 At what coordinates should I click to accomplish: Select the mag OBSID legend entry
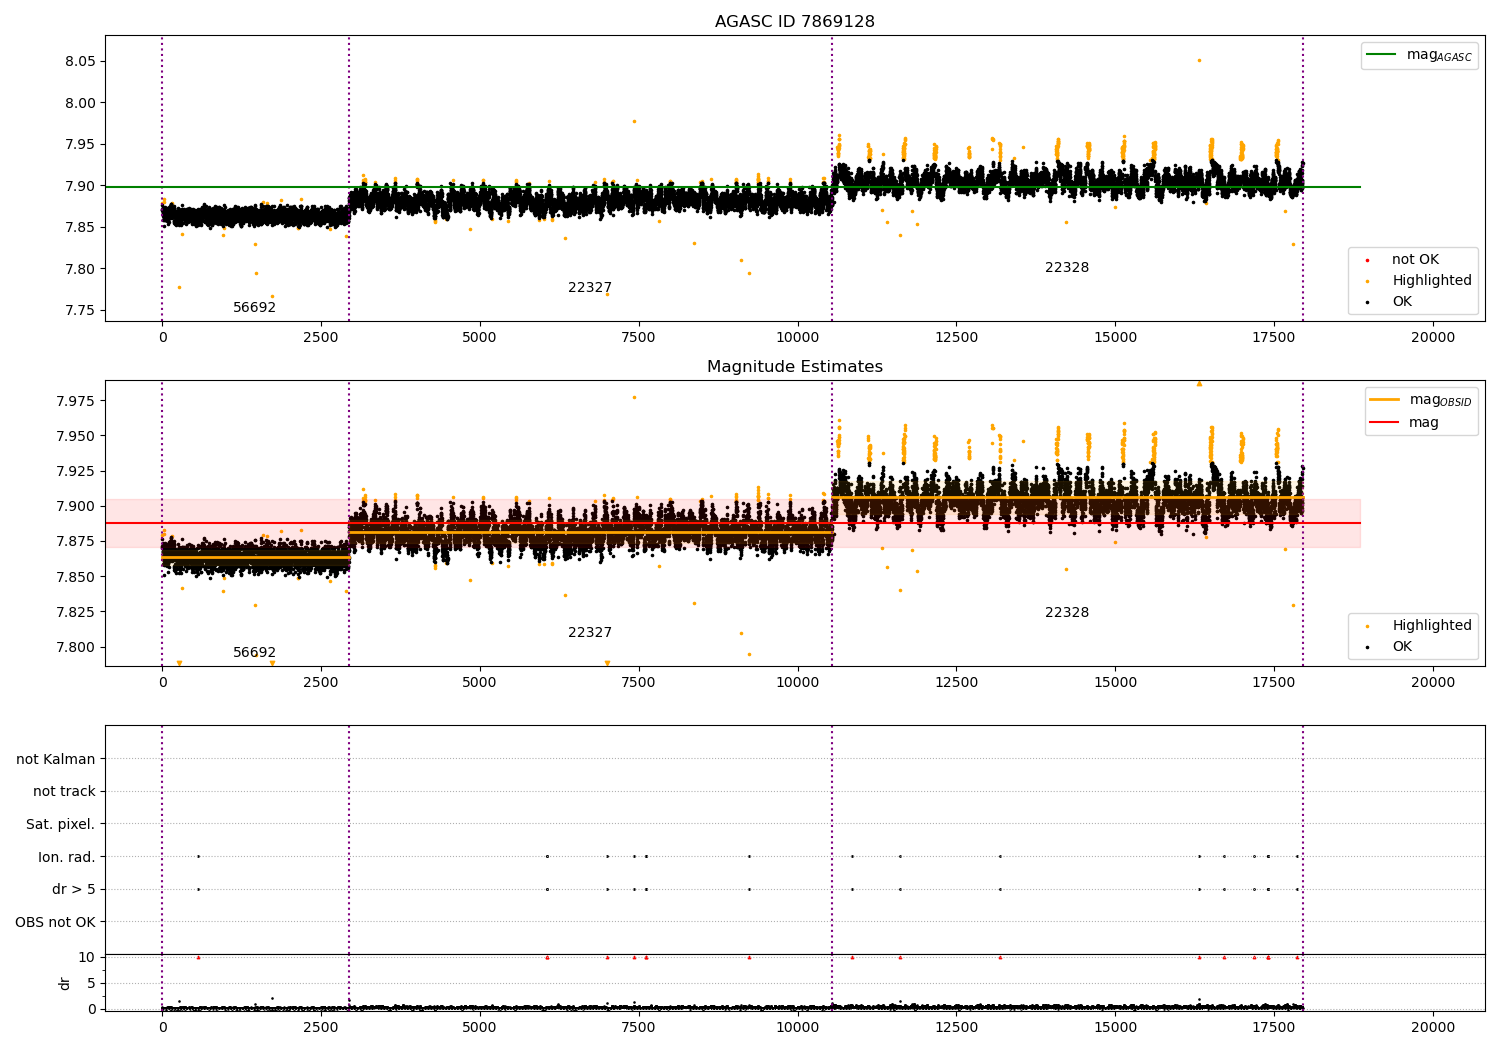click(1421, 400)
